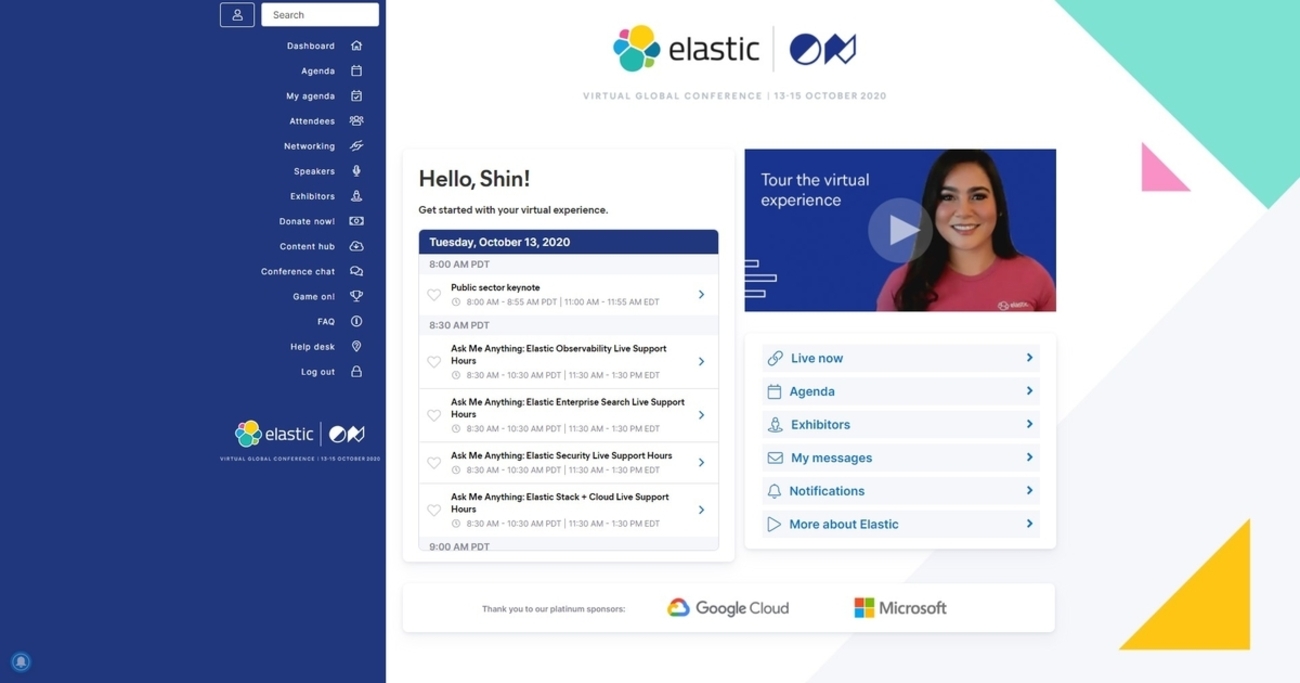Open Elastic Enterprise Search session chevron
Screen dimensions: 1300x683
coord(701,415)
